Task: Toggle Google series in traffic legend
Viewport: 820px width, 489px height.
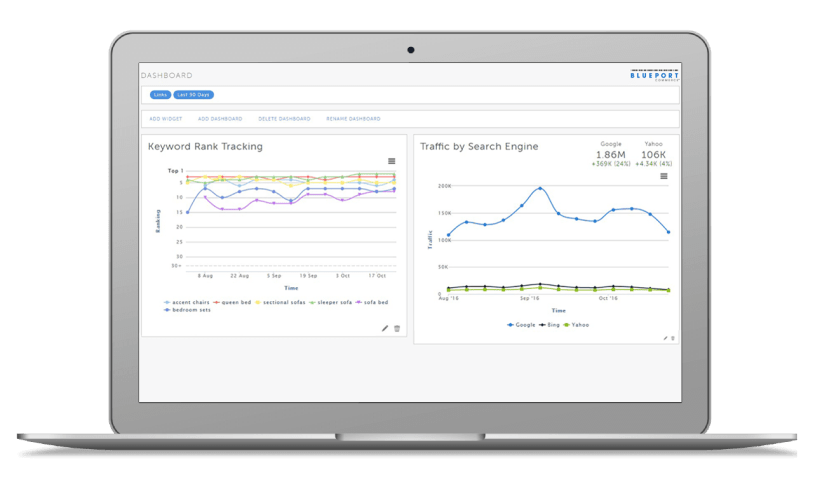Action: tap(521, 325)
